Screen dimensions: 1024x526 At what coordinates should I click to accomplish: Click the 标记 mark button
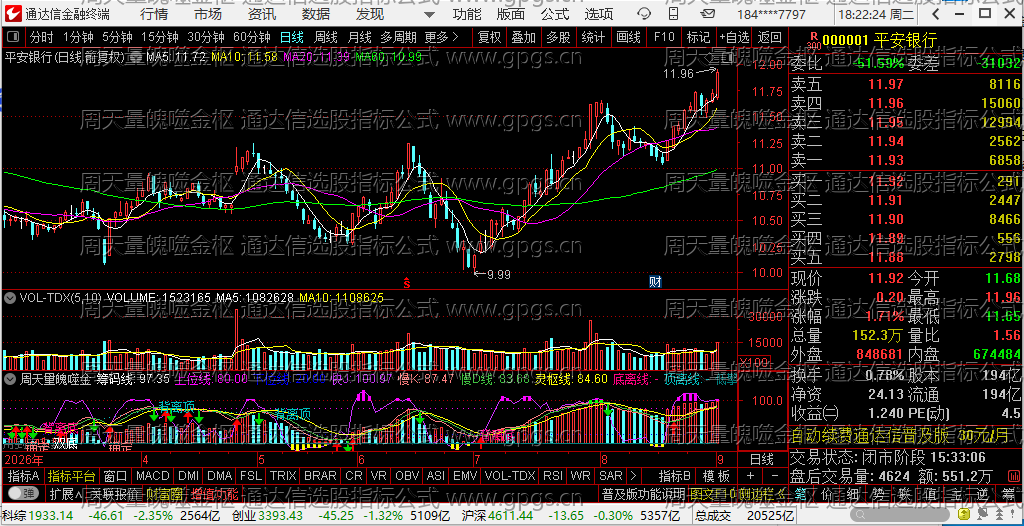pos(698,37)
